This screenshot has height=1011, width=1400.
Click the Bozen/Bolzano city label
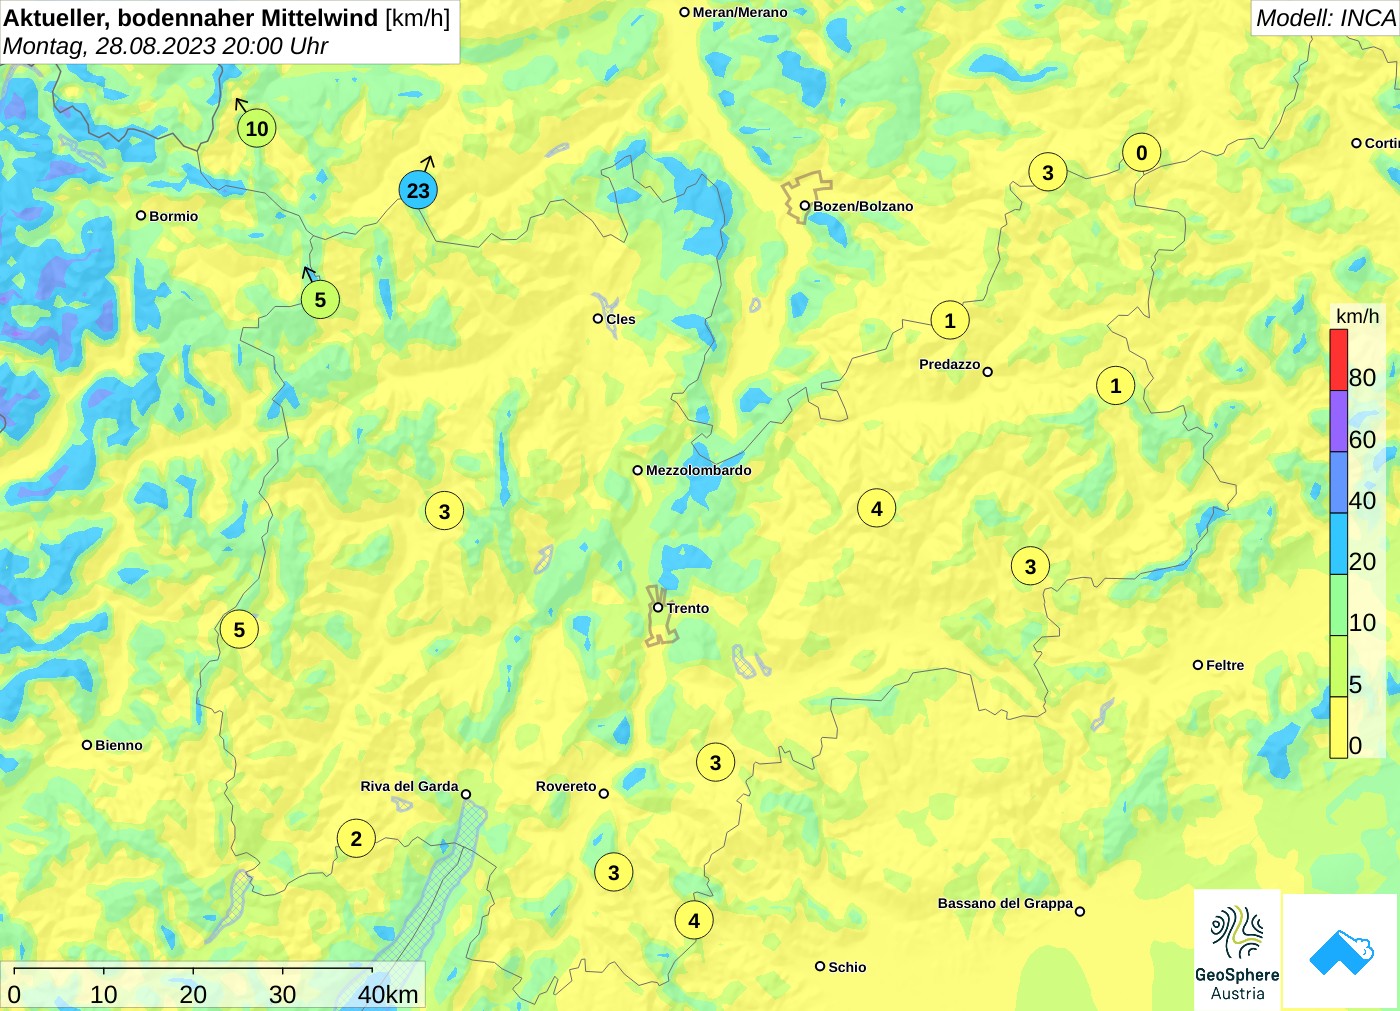[863, 206]
